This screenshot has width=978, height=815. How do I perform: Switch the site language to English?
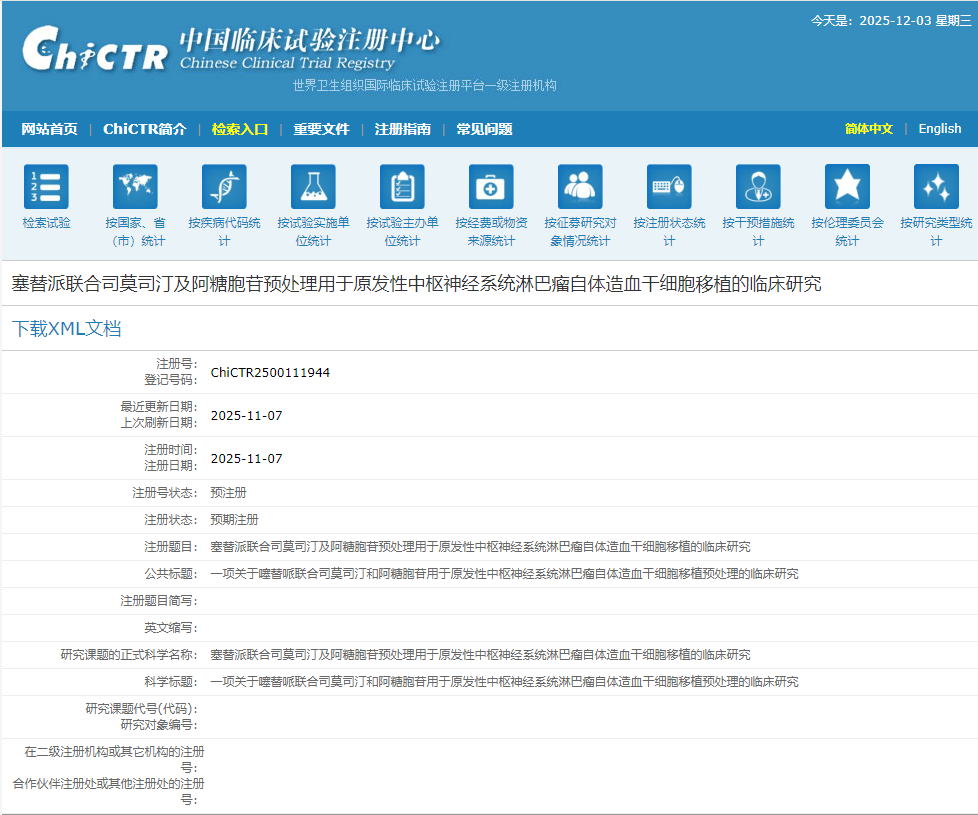[939, 129]
